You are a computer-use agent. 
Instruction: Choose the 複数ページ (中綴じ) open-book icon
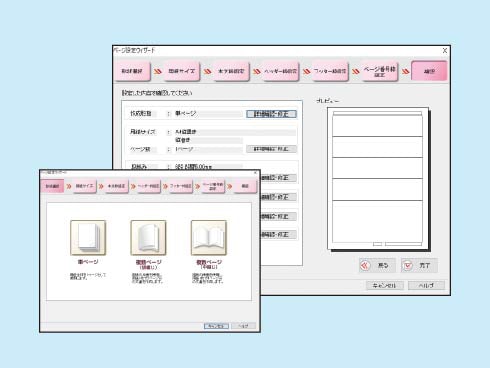209,238
